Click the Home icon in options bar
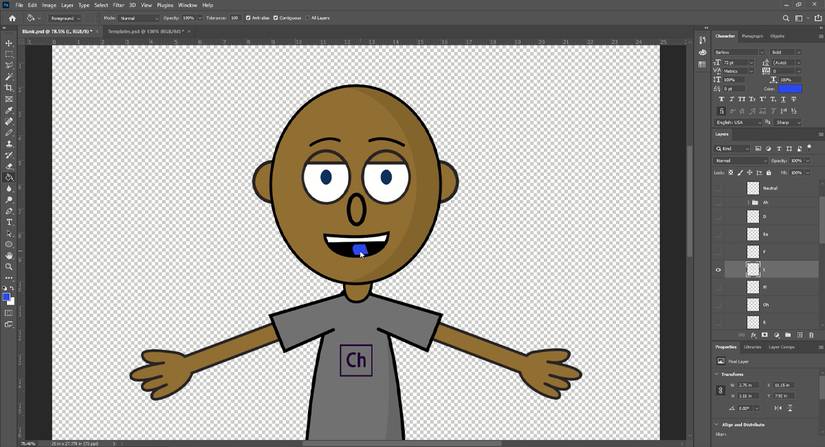 click(12, 18)
